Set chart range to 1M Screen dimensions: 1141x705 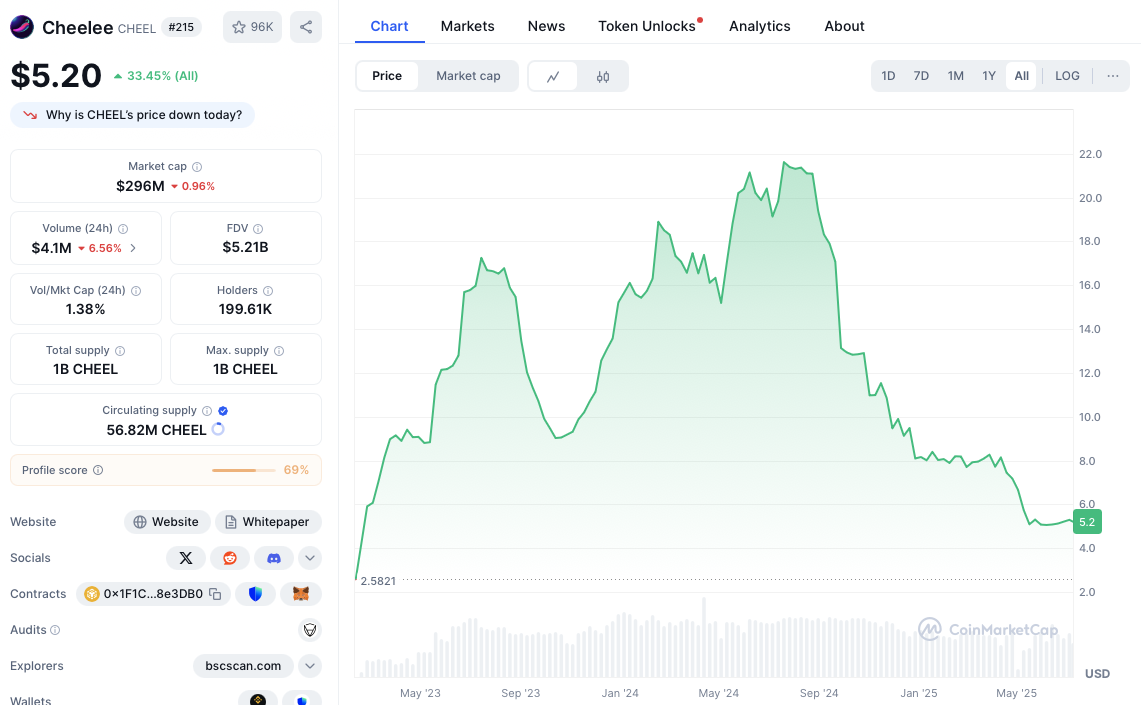(x=955, y=76)
